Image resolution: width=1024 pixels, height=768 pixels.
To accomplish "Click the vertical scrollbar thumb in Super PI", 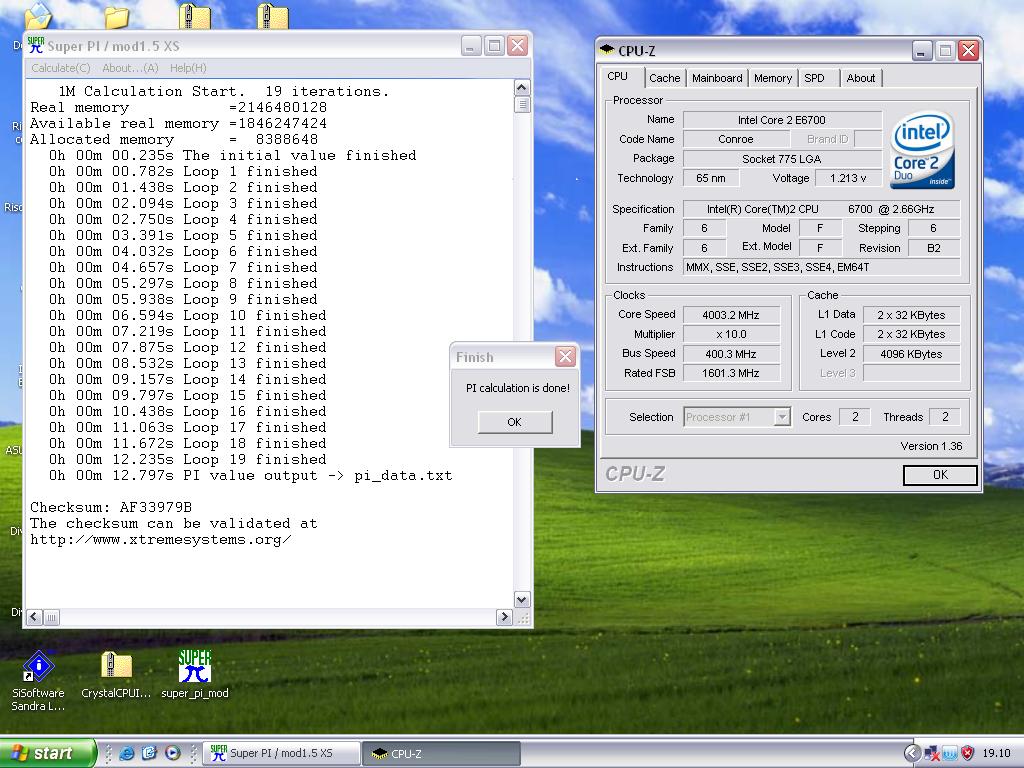I will [x=521, y=104].
